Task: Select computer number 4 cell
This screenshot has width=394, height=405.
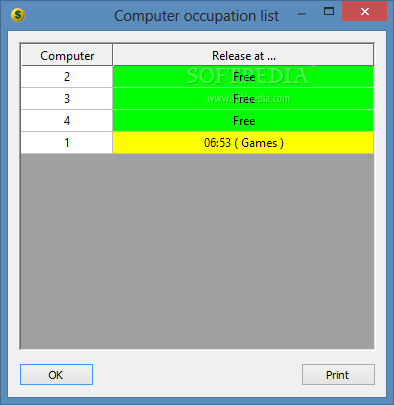Action: pyautogui.click(x=67, y=121)
